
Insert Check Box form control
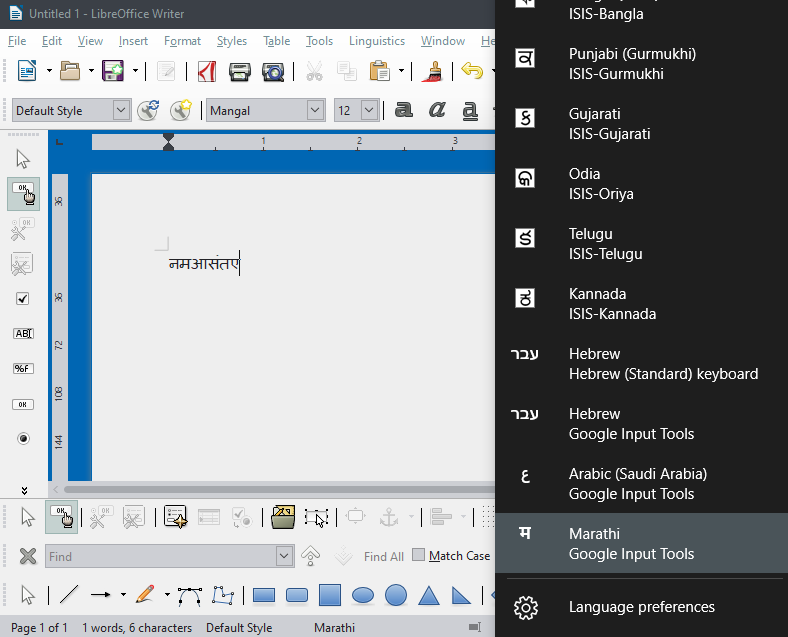click(22, 299)
